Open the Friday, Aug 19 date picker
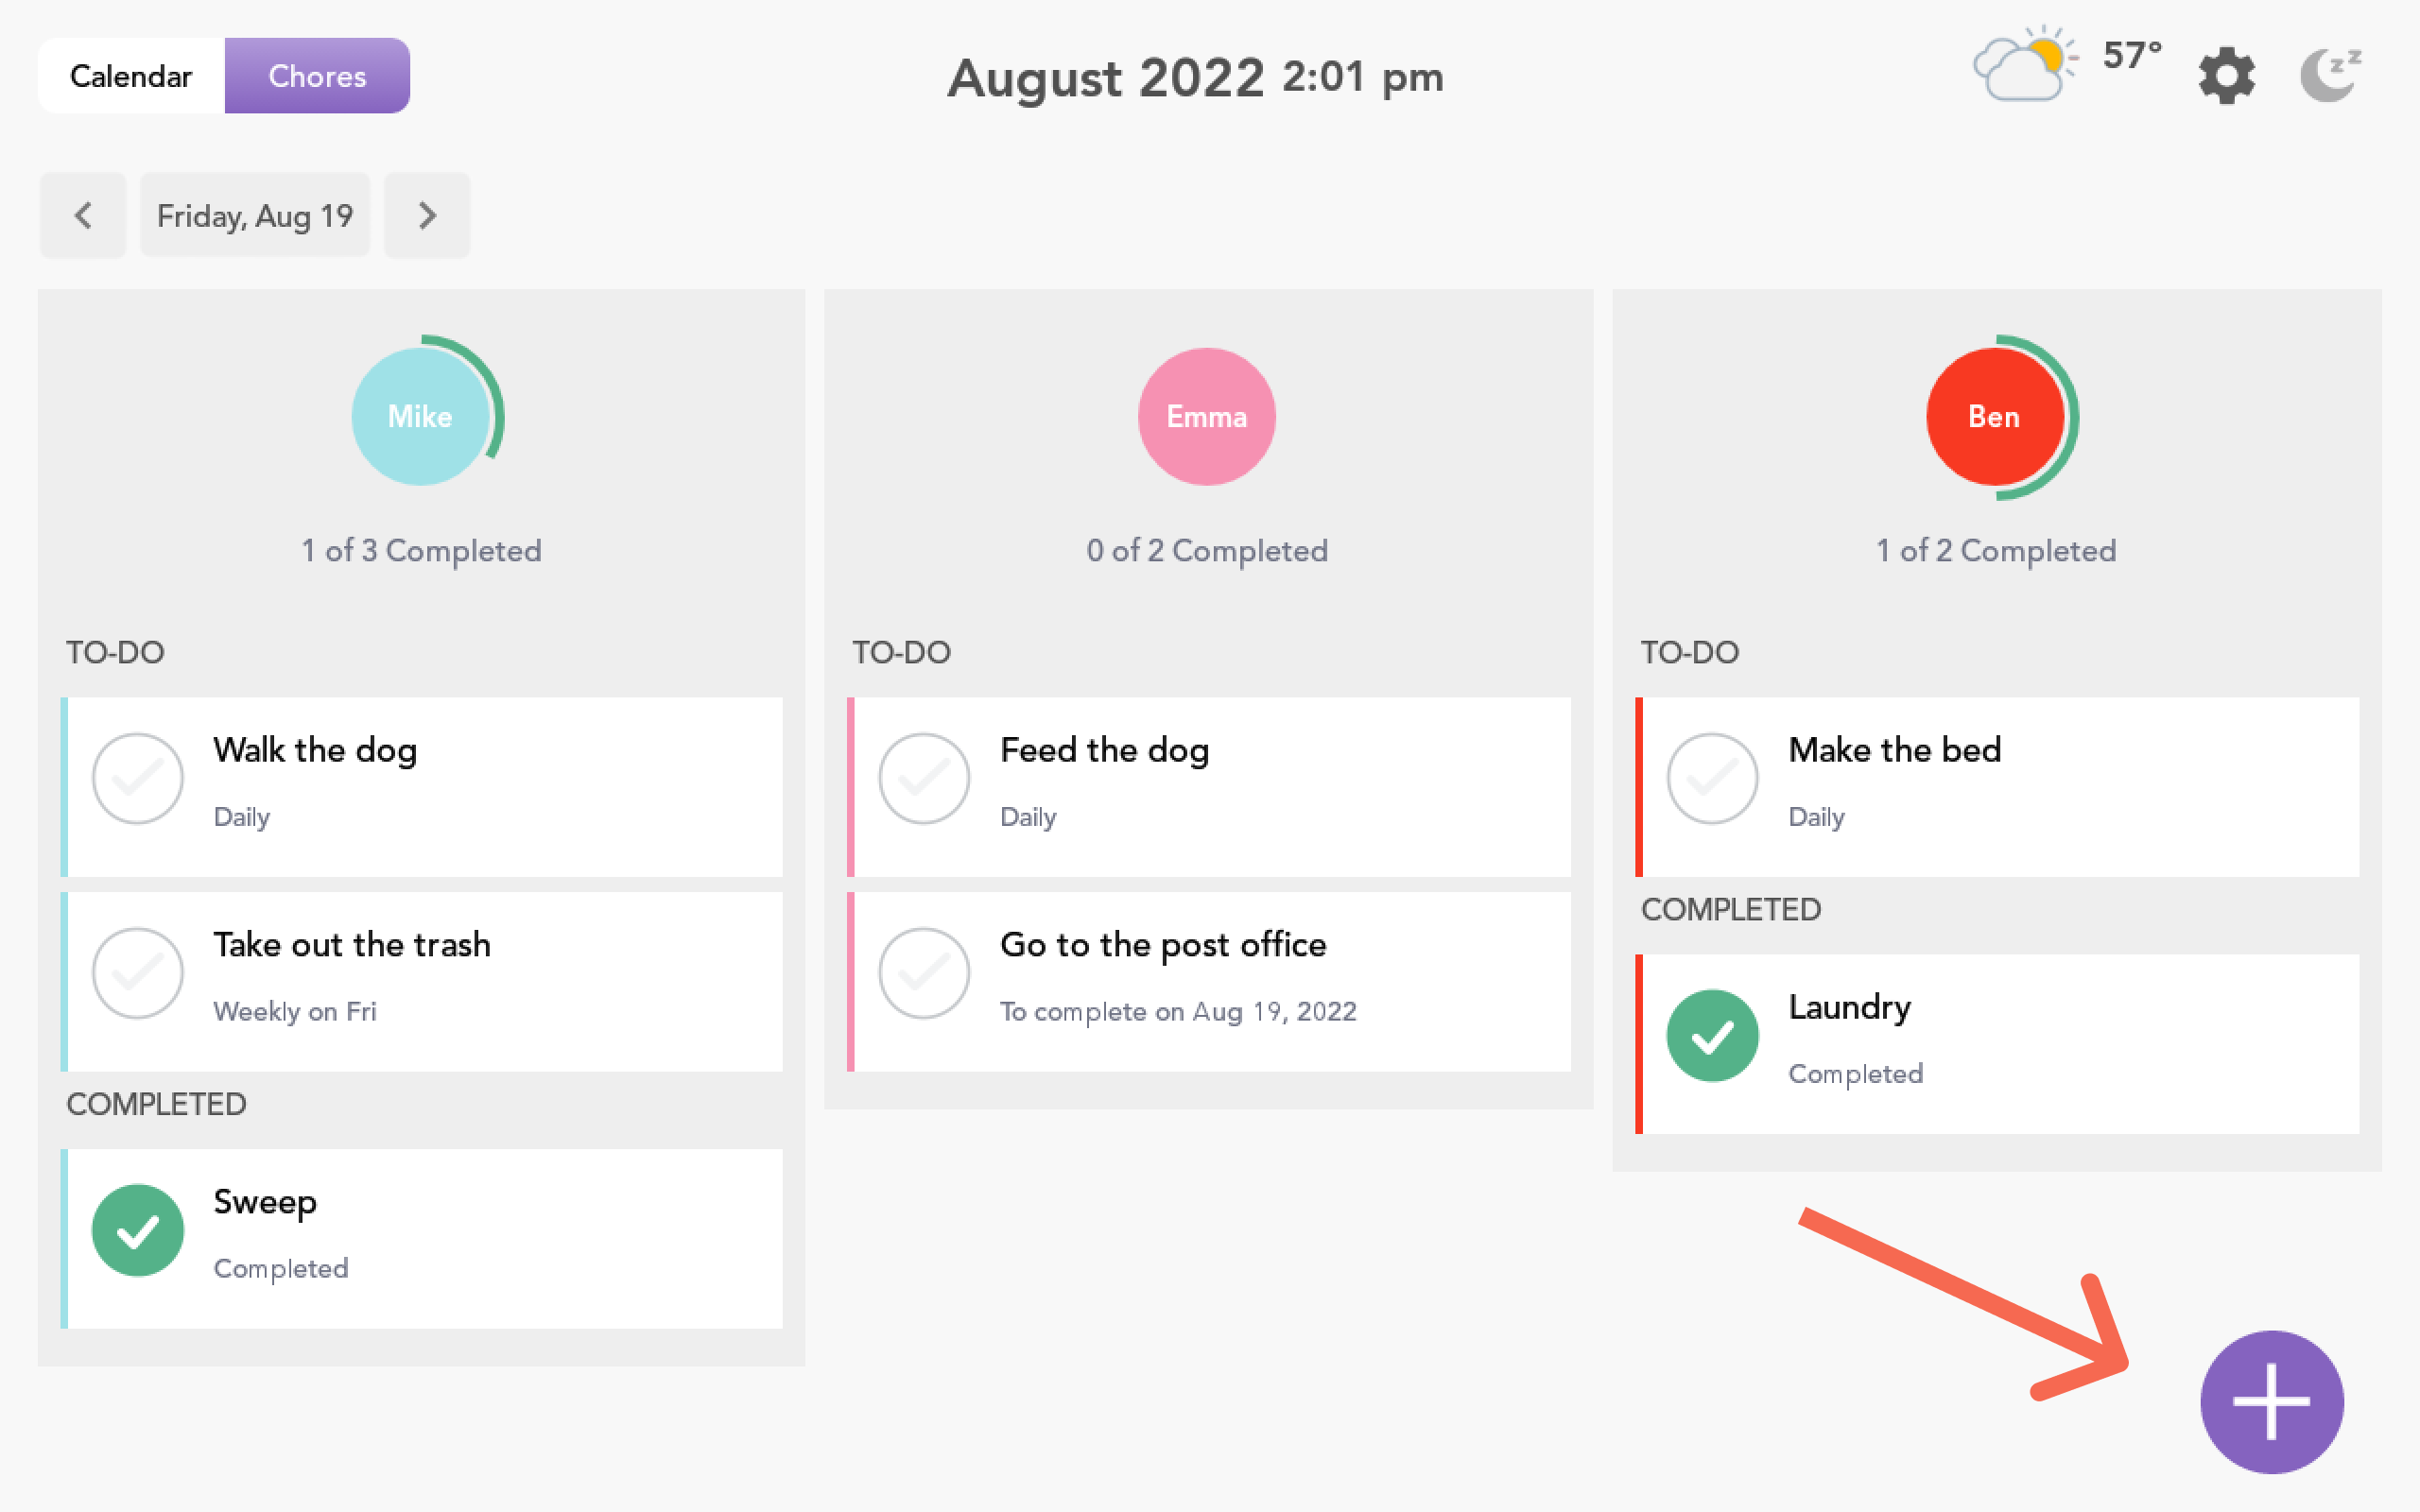Screen dimensions: 2420x1512 255,215
